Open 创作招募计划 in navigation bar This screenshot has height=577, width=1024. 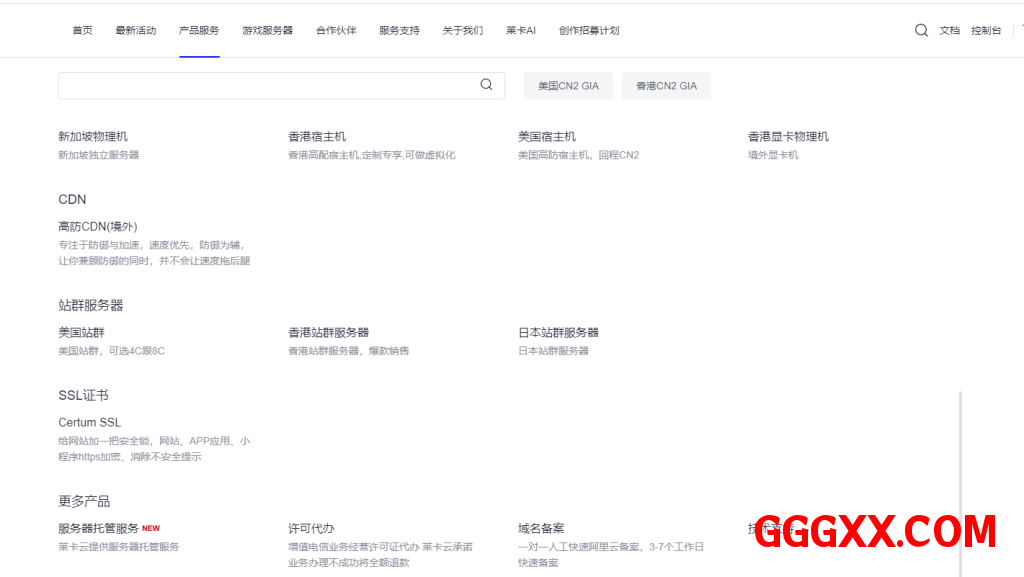(x=588, y=30)
